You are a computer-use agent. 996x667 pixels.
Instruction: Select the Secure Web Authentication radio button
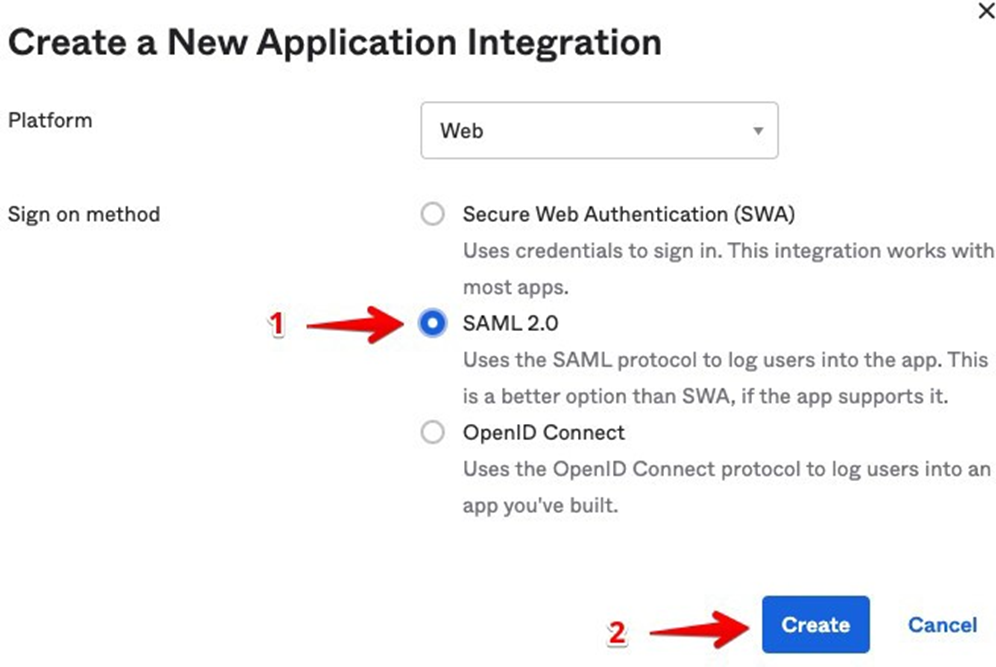tap(432, 214)
